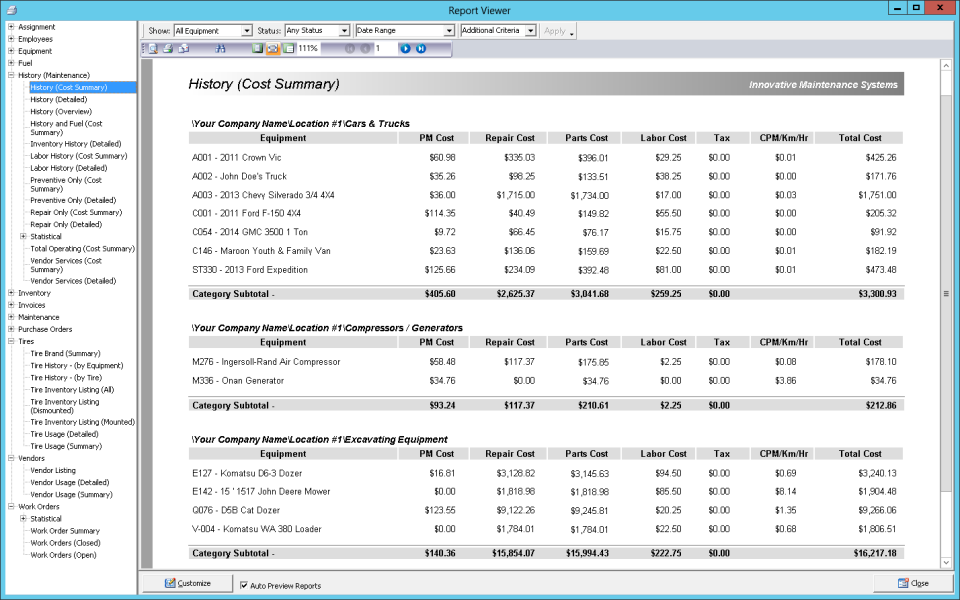Toggle Auto Preview Reports checkbox
This screenshot has height=600, width=960.
244,585
